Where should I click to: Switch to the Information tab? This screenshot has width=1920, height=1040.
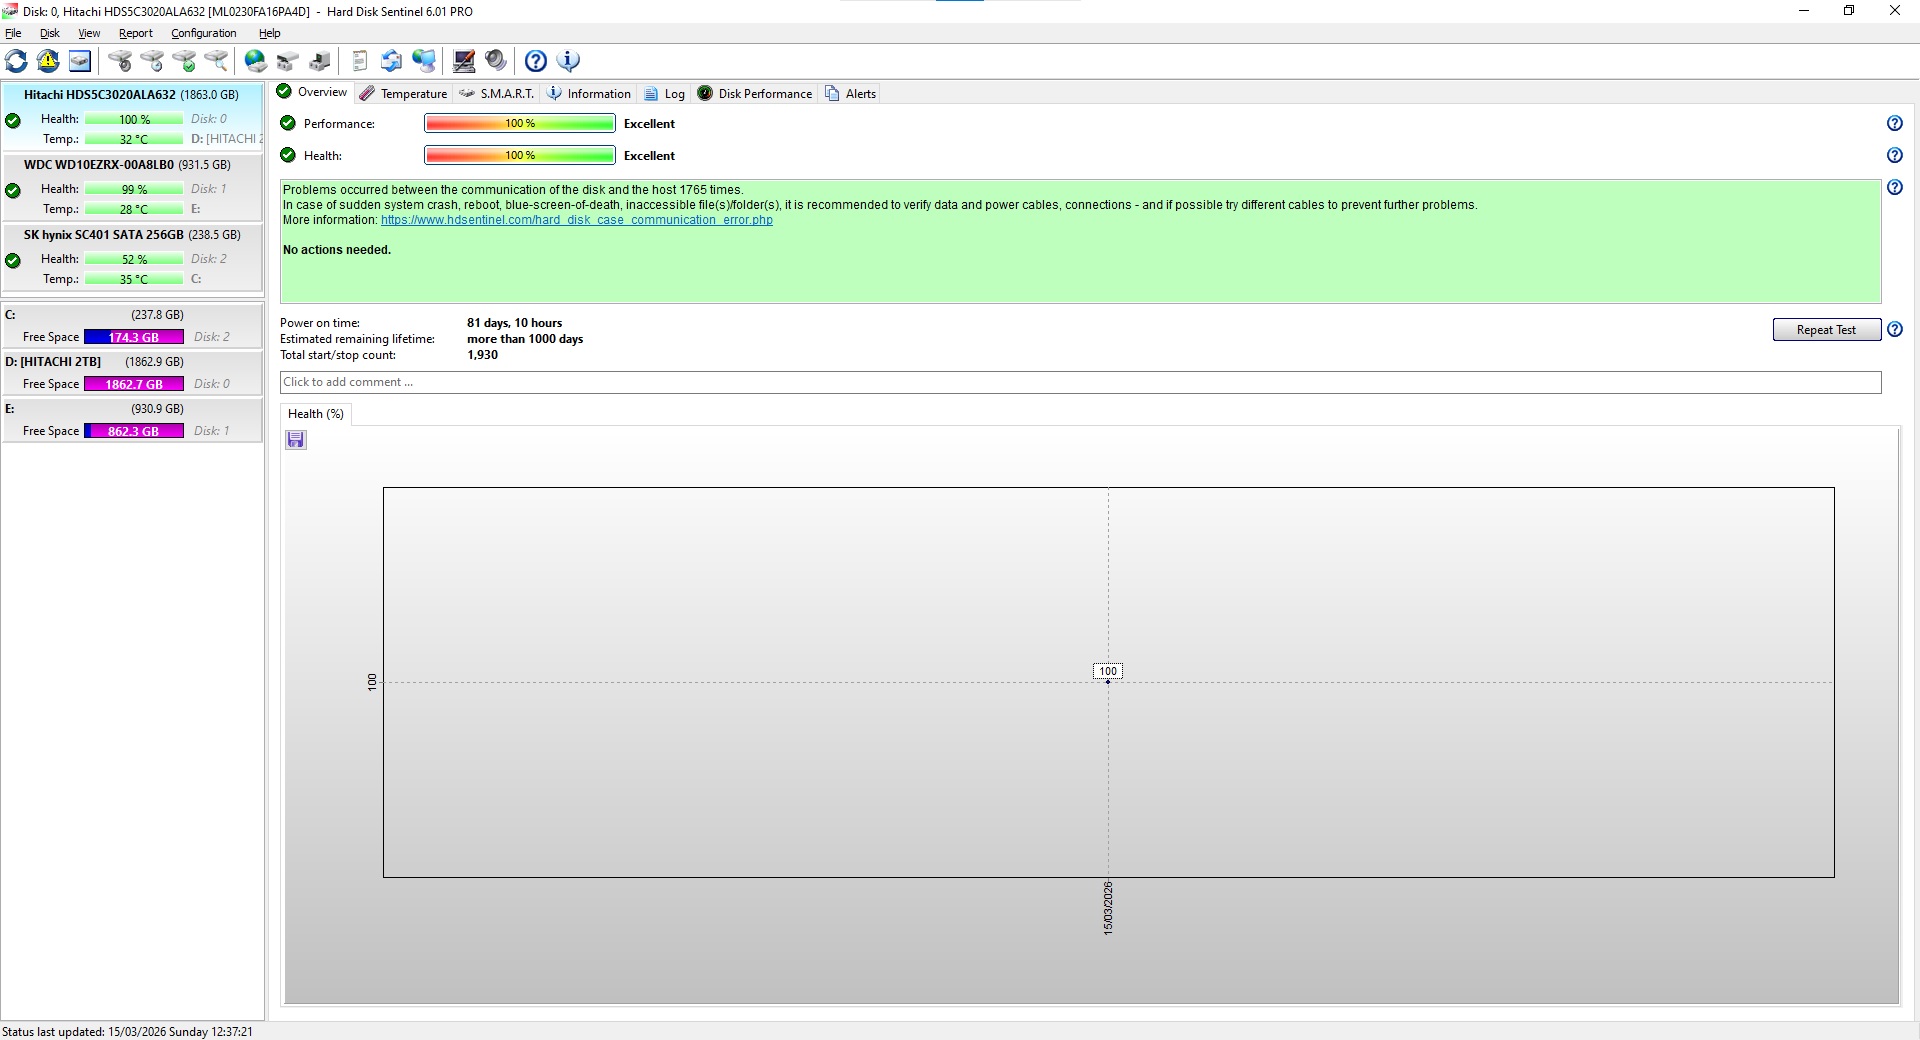point(589,93)
